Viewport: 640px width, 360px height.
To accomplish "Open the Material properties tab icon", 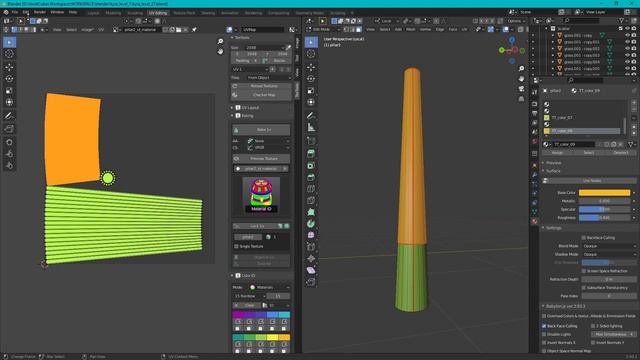I will tap(534, 221).
